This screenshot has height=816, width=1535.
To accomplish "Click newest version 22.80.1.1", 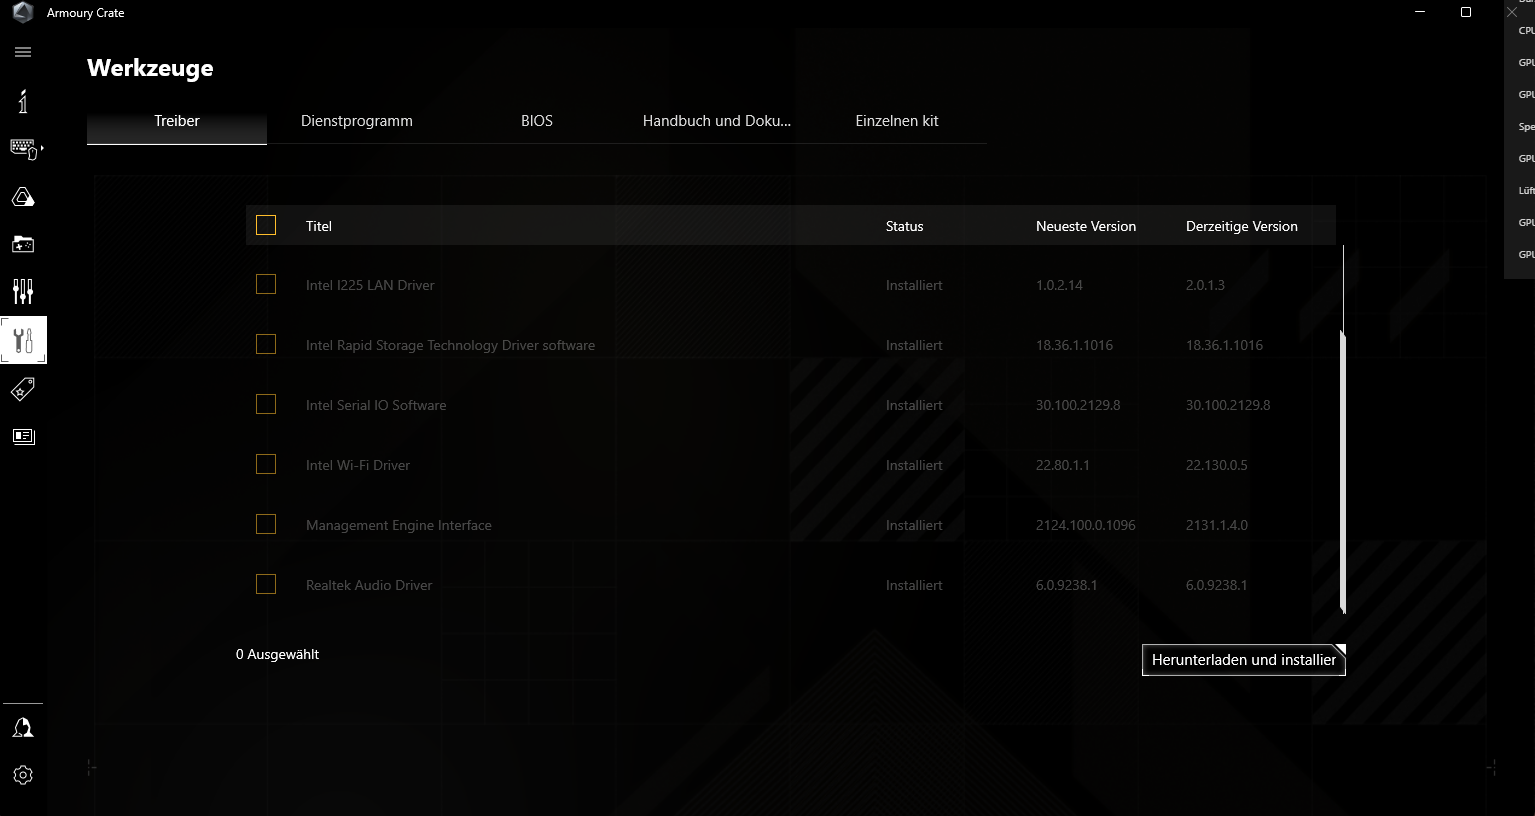I will [1063, 465].
